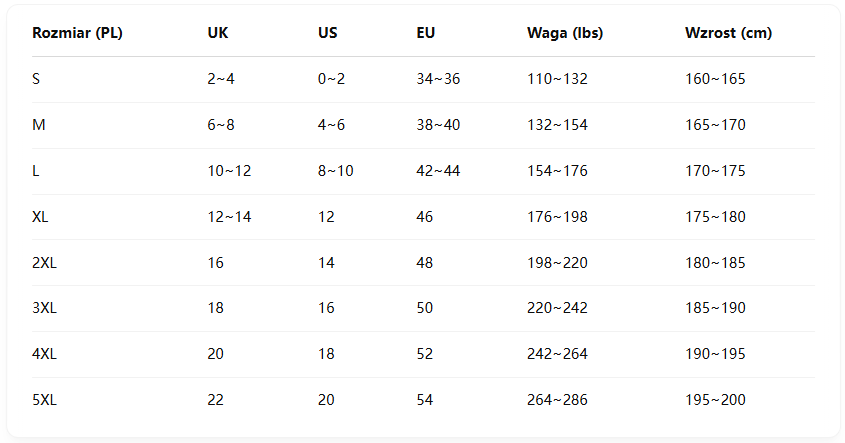Click the "Wzrost (cm)" column header
This screenshot has height=443, width=845.
[x=728, y=33]
